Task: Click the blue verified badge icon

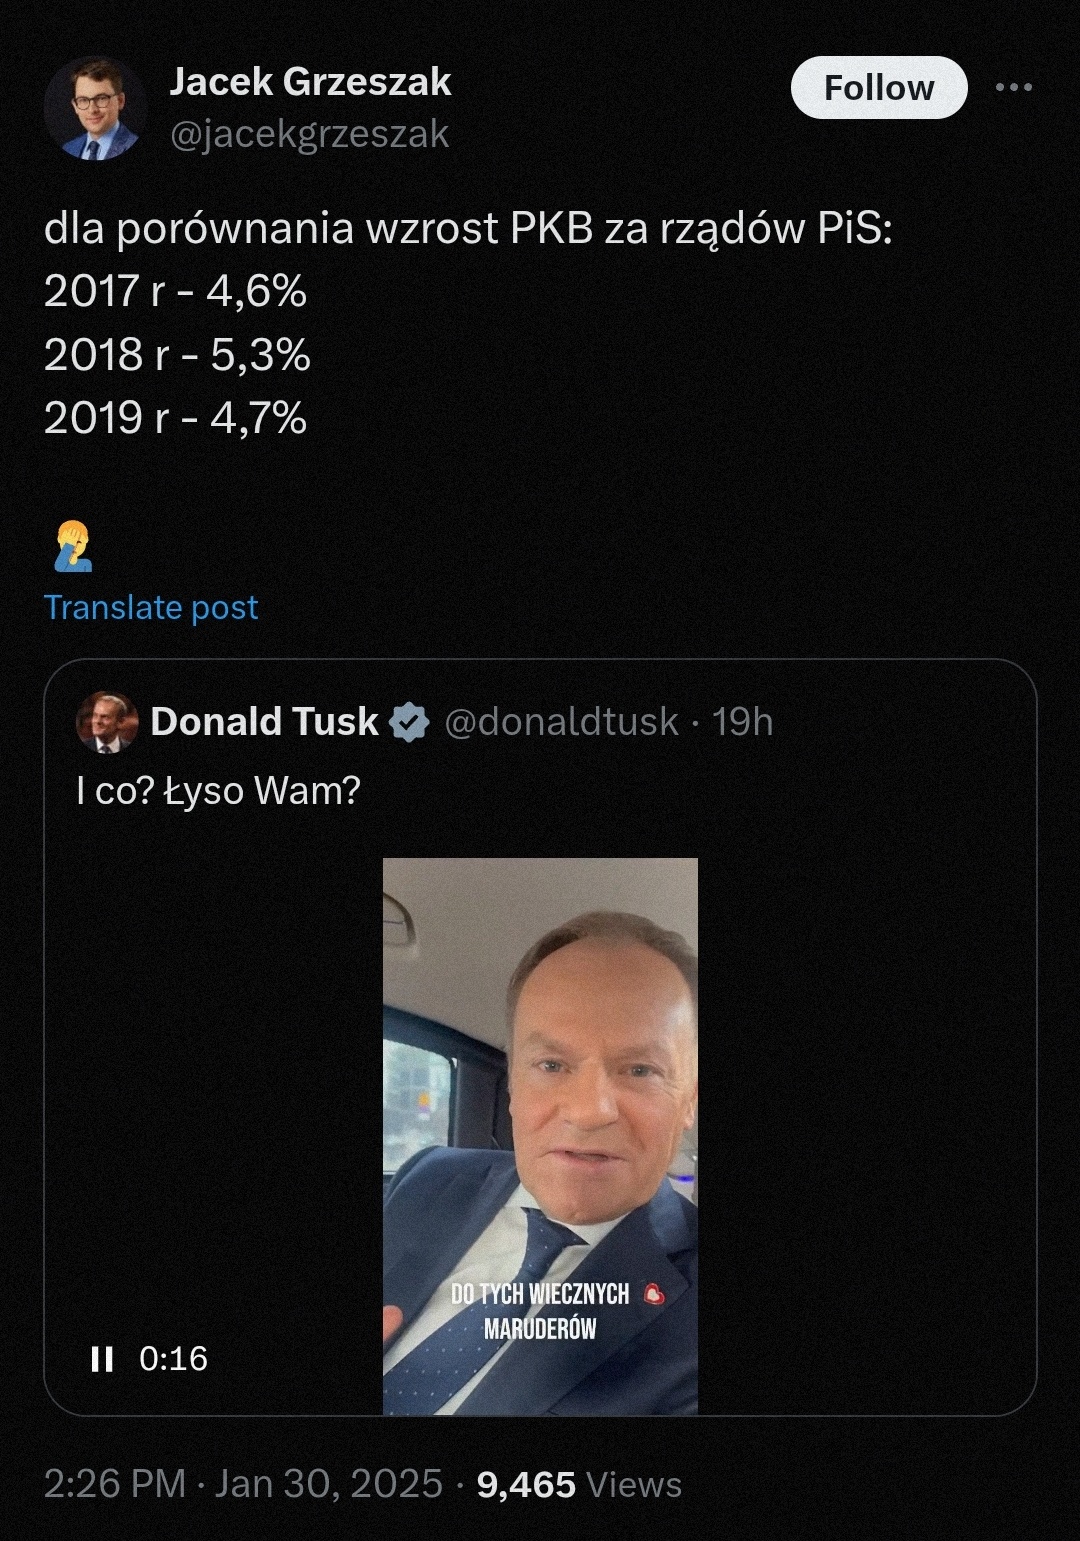Action: tap(408, 722)
